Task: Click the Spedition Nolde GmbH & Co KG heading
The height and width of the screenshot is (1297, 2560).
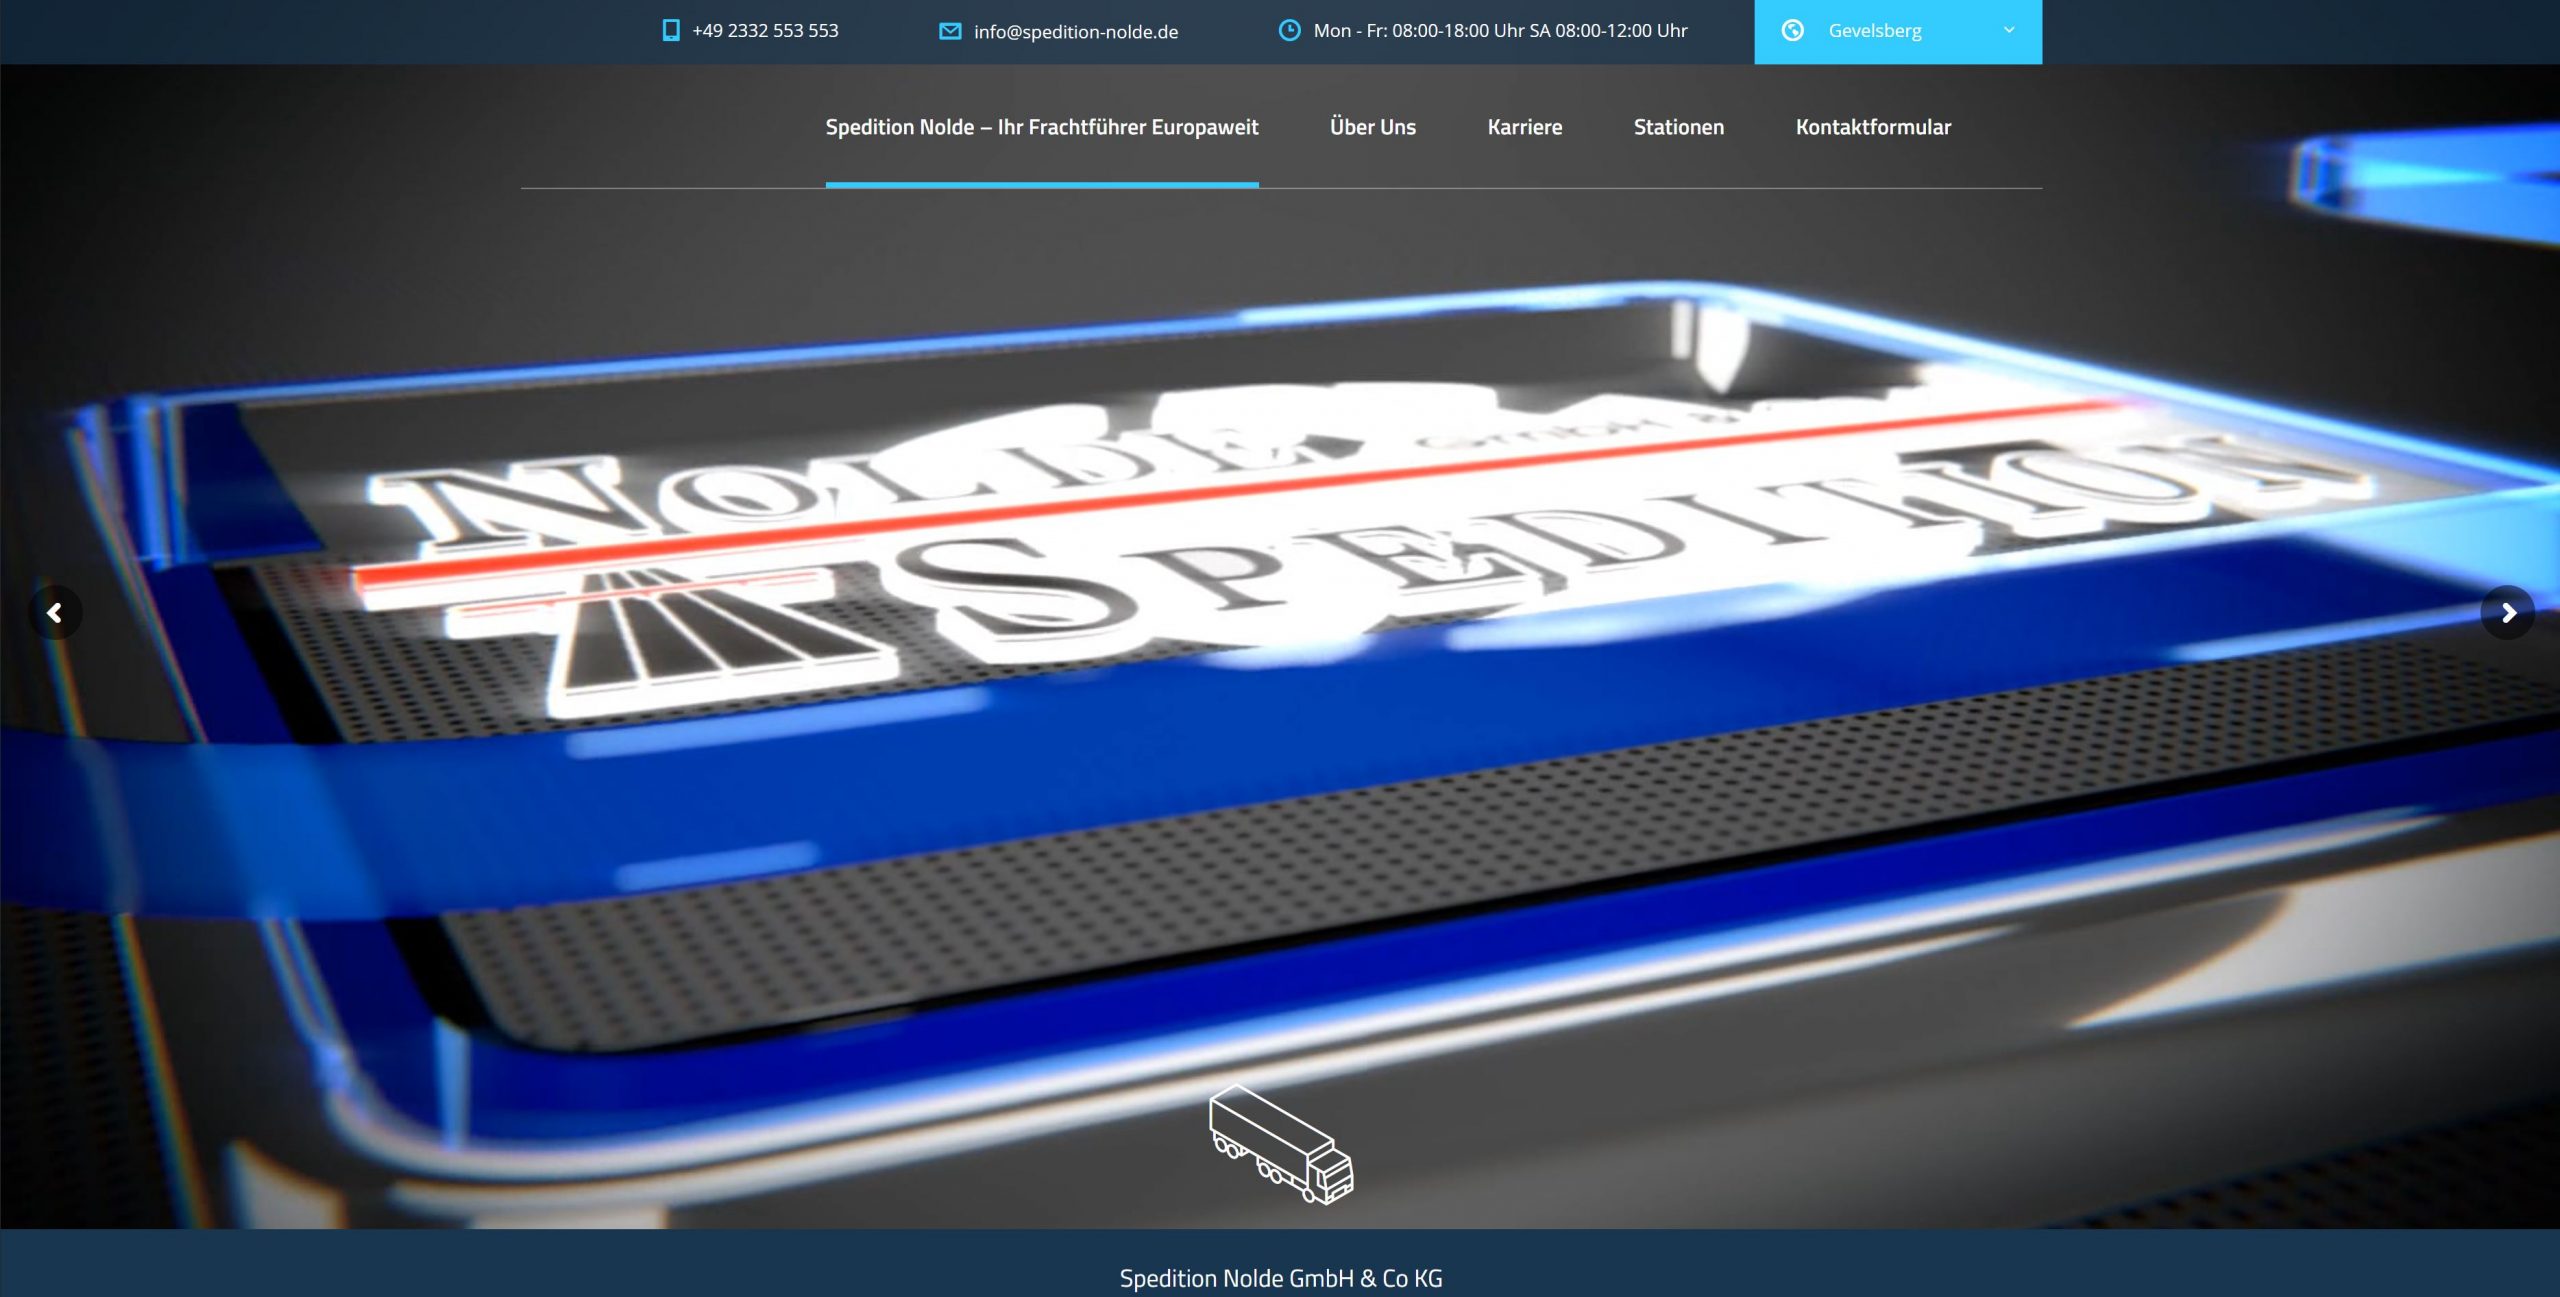Action: pos(1281,1278)
